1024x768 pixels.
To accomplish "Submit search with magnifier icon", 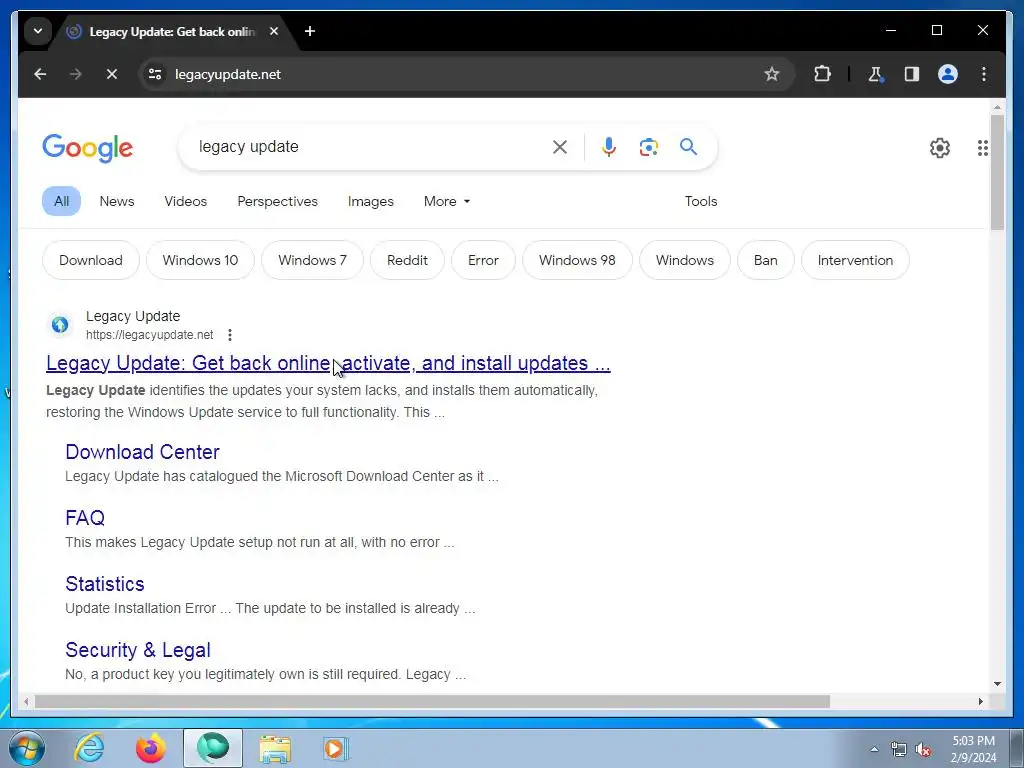I will click(688, 147).
